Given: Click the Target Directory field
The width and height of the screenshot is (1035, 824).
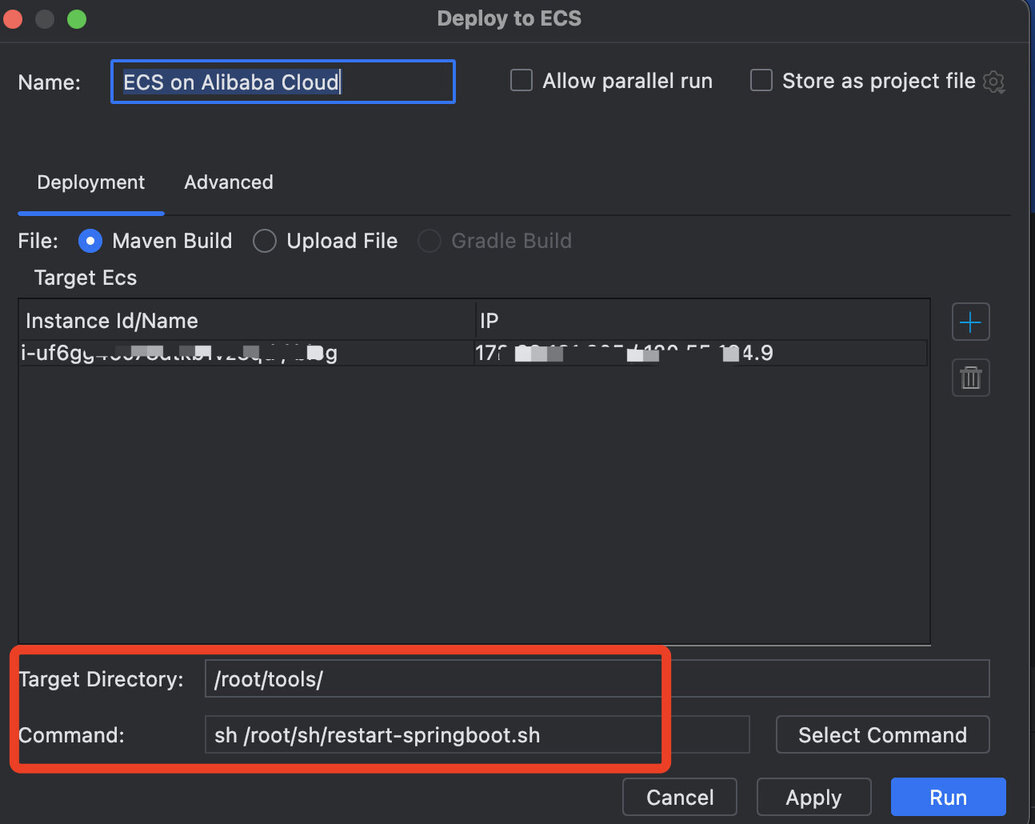Looking at the screenshot, I should (x=597, y=678).
